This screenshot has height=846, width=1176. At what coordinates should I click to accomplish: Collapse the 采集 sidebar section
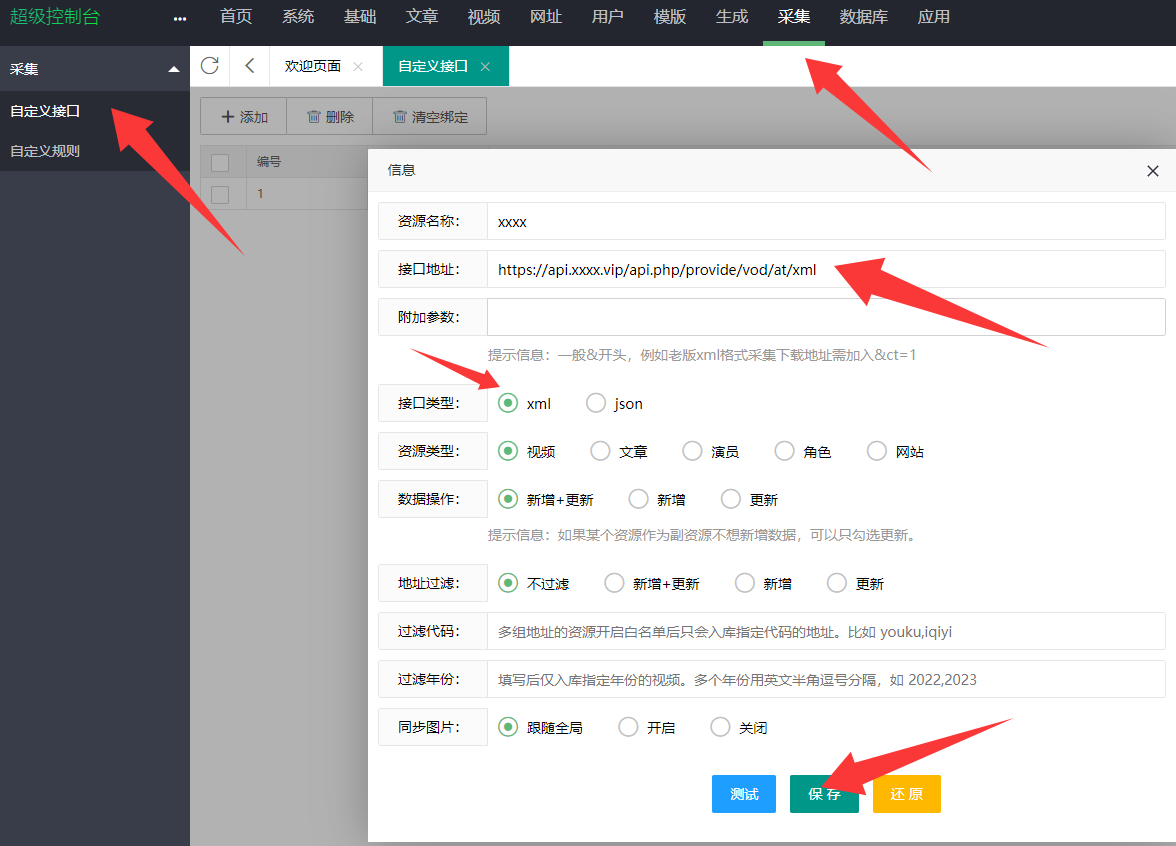pos(174,69)
